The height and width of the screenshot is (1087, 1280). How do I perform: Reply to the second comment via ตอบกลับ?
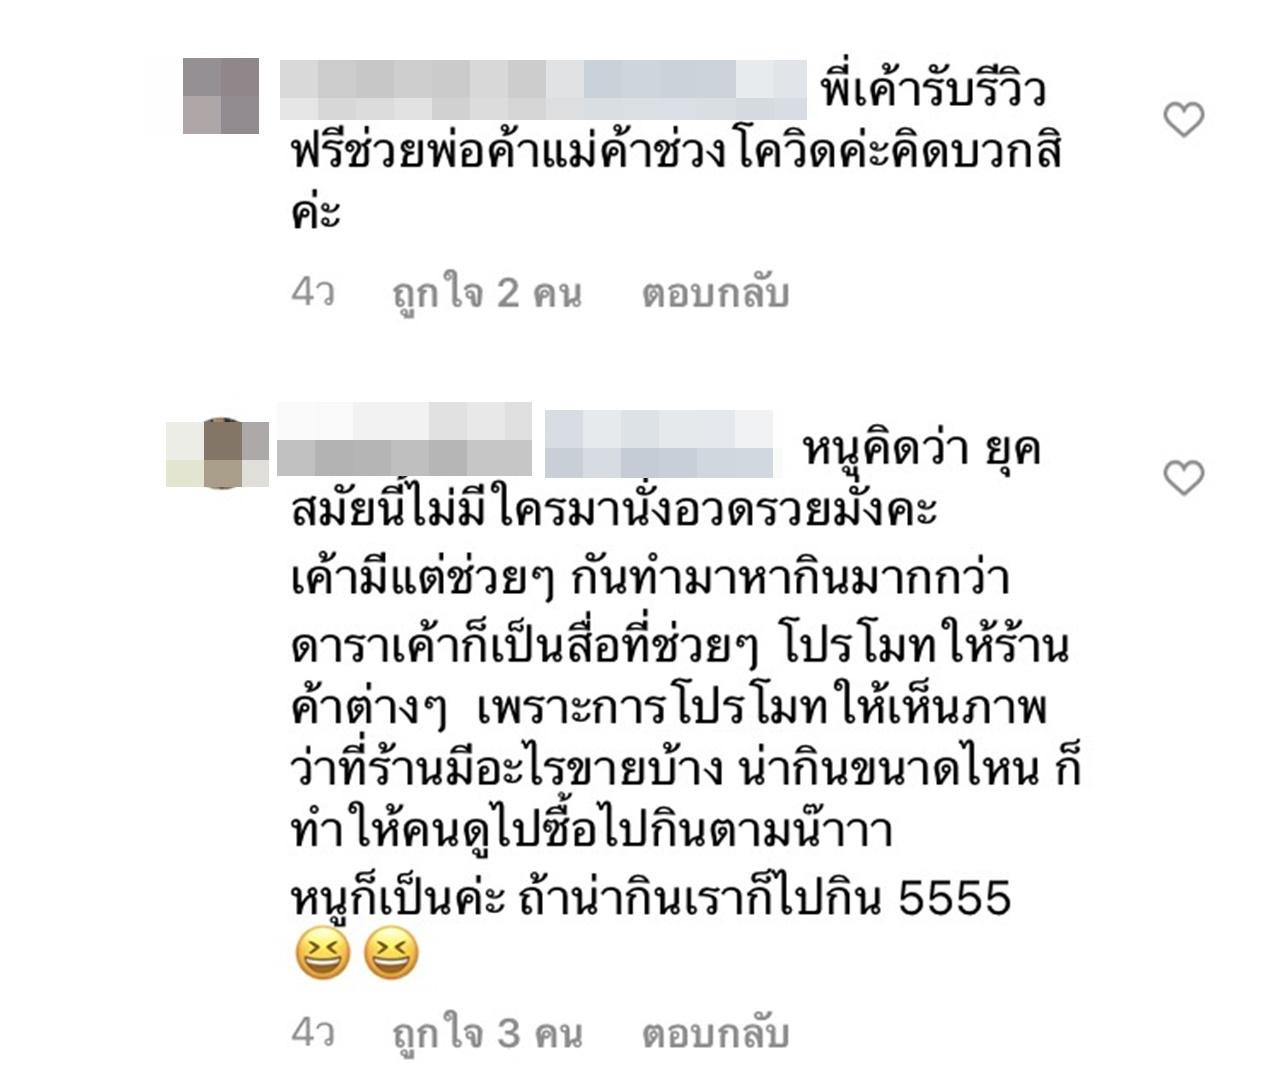tap(715, 1033)
